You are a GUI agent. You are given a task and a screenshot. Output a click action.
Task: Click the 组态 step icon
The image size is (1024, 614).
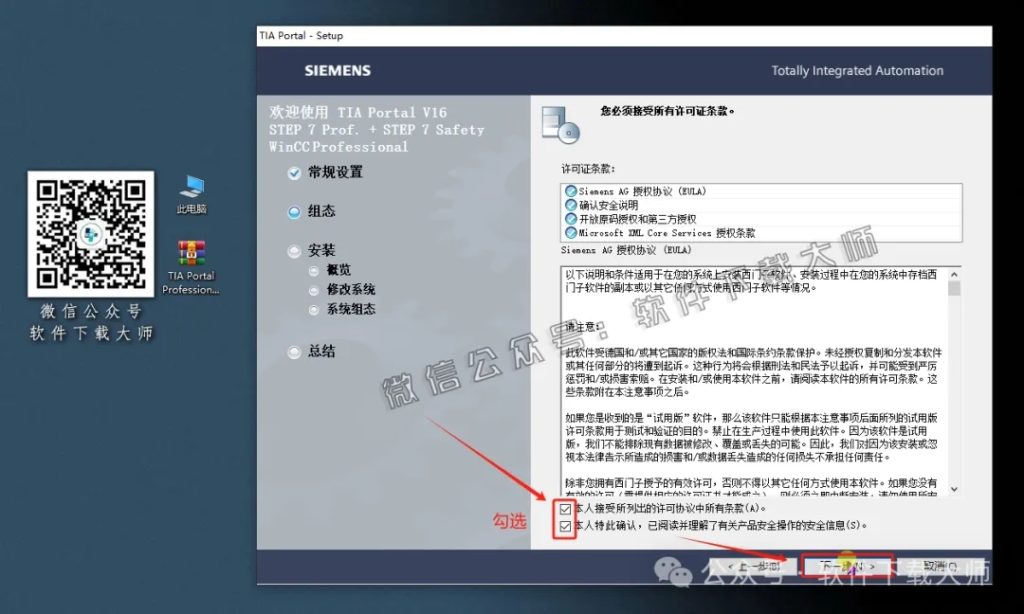(x=294, y=211)
